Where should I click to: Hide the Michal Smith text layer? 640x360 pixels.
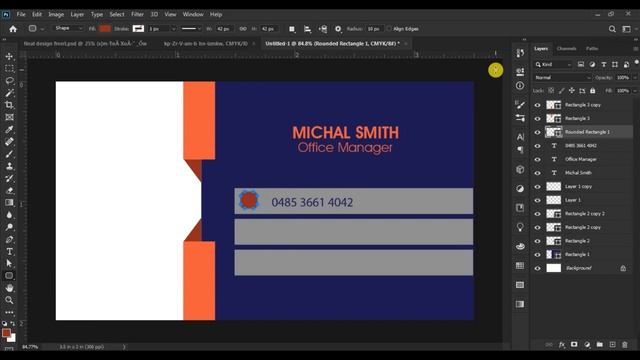click(538, 173)
